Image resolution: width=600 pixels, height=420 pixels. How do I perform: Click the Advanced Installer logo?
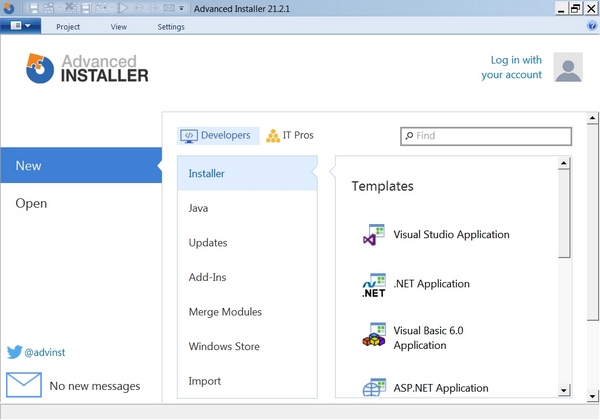pyautogui.click(x=87, y=68)
